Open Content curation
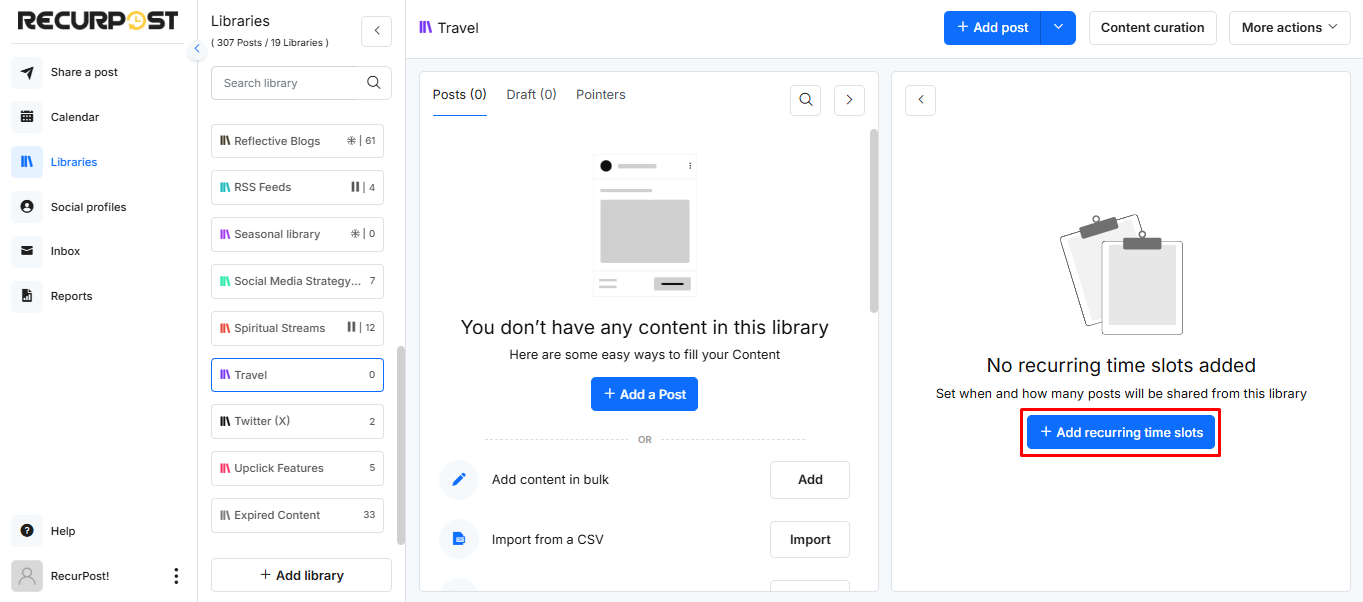 [1152, 28]
